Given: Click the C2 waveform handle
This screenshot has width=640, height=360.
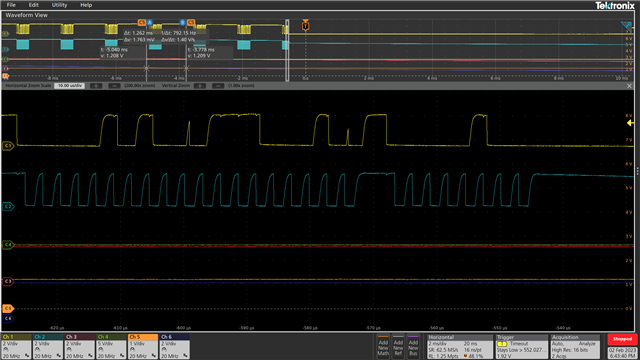Looking at the screenshot, I should (7, 207).
